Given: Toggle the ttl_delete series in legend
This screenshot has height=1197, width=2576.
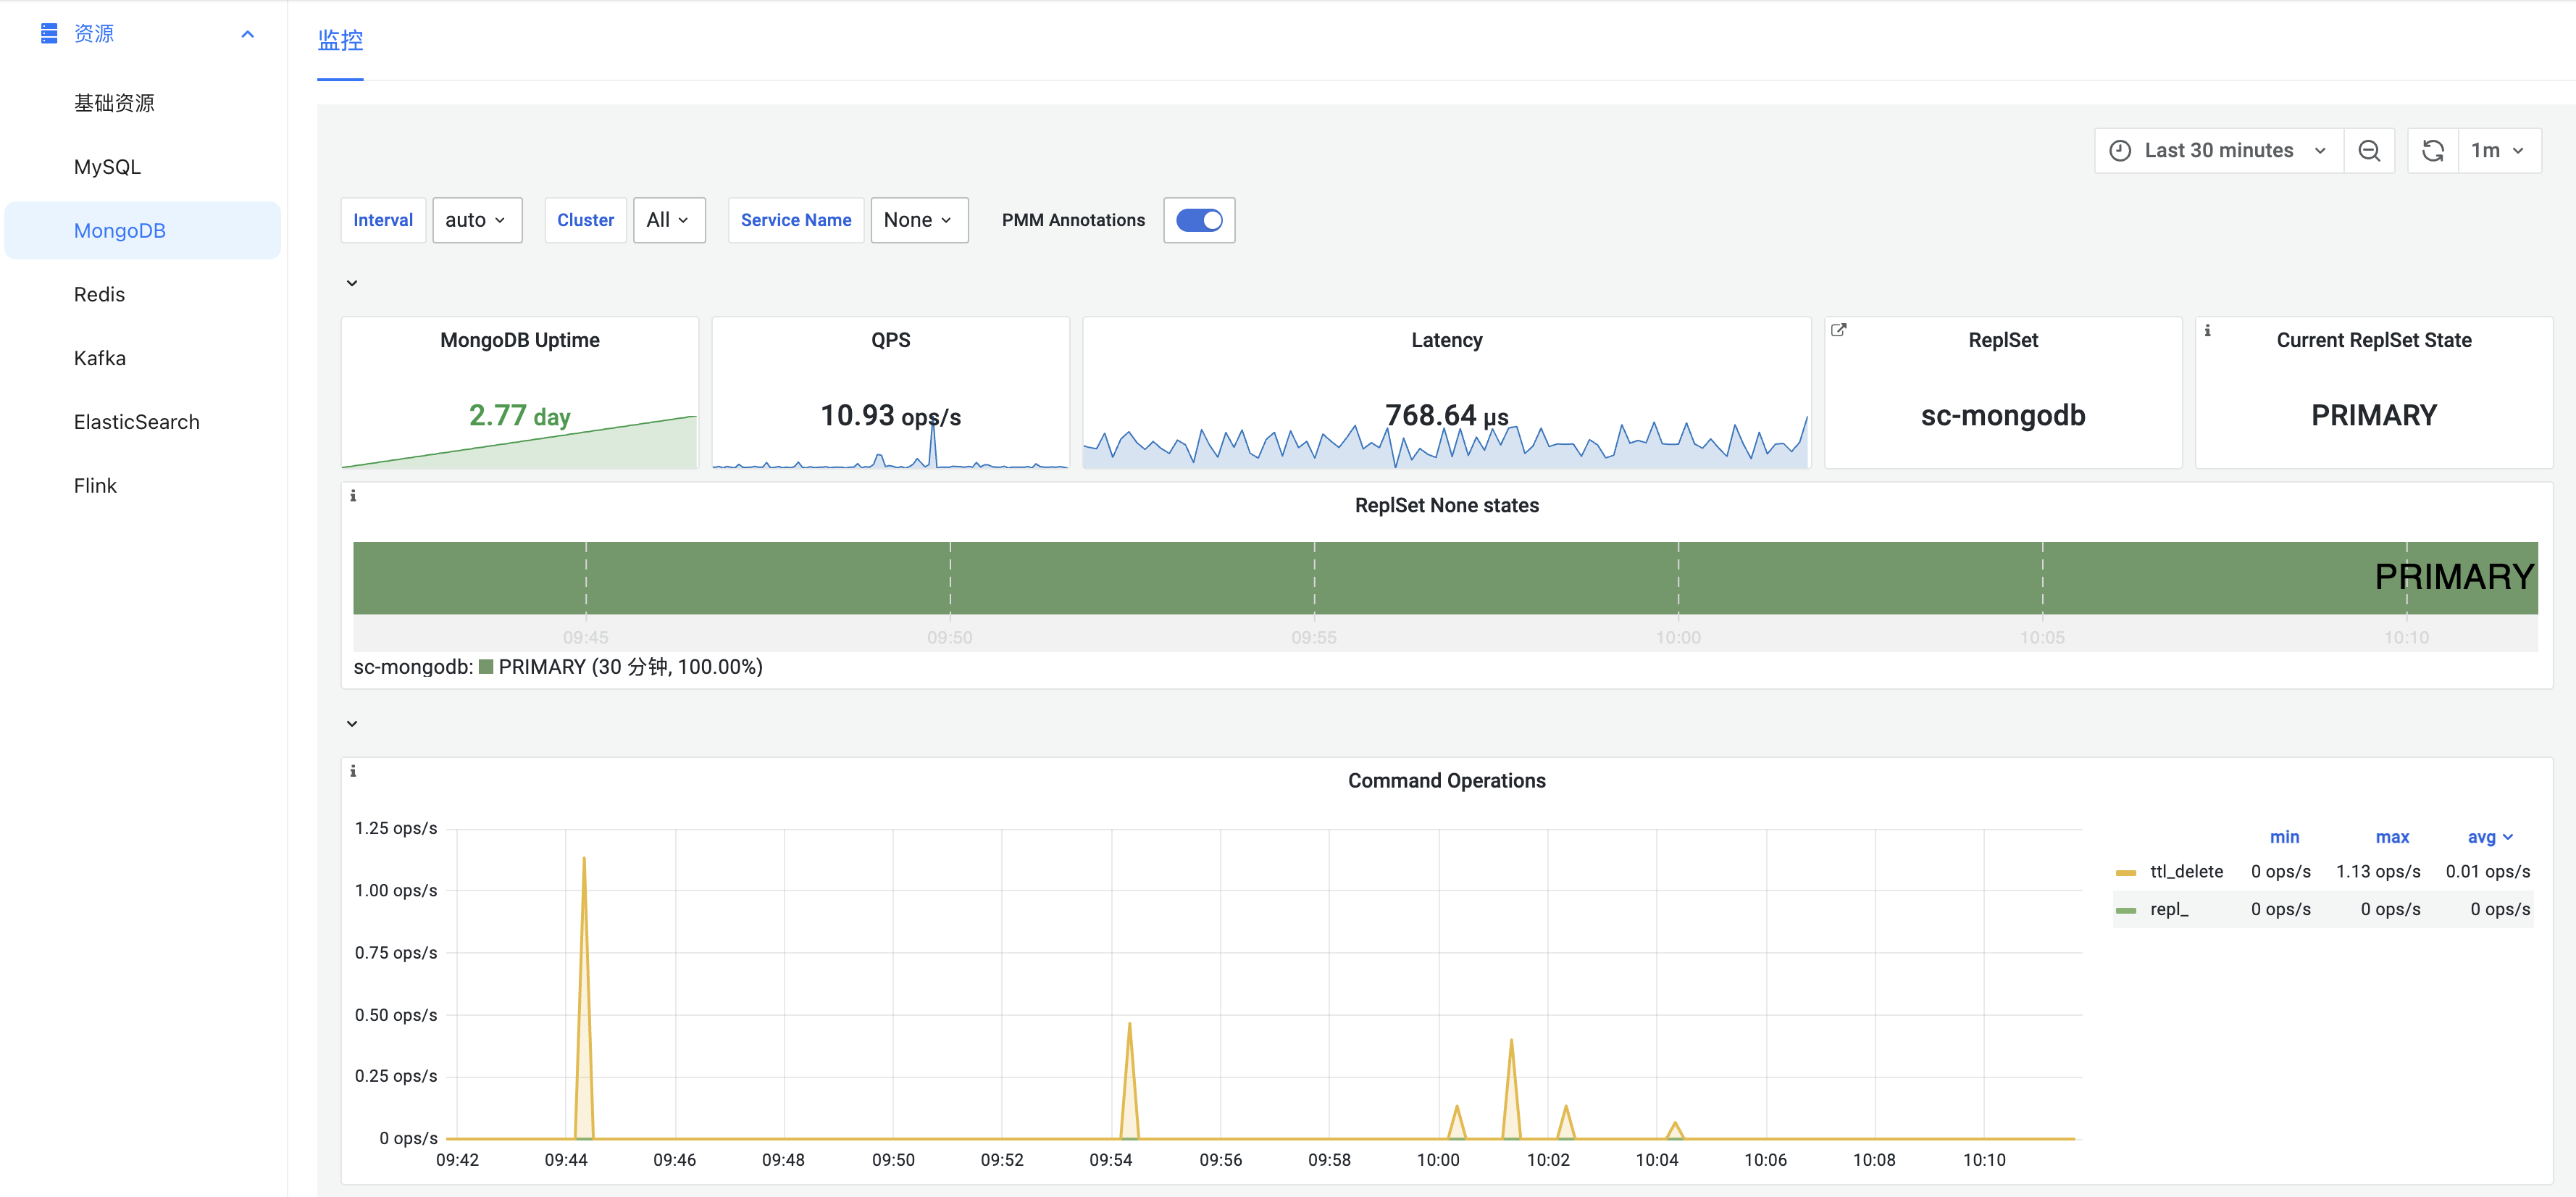Looking at the screenshot, I should click(2186, 872).
